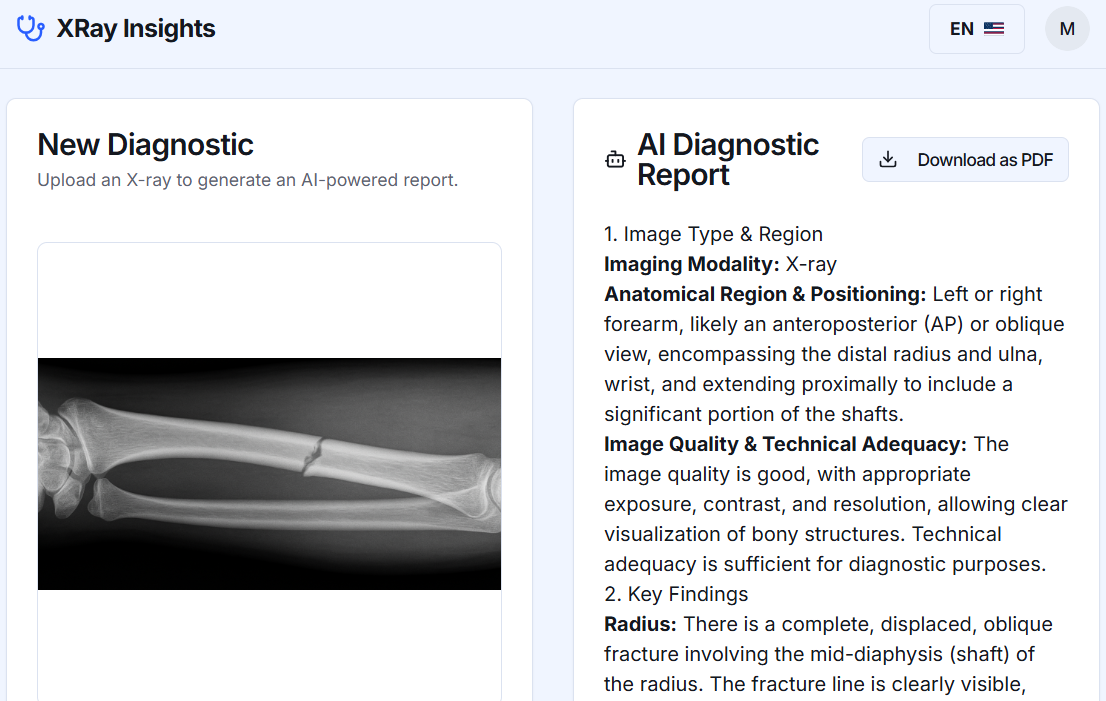Click the download arrow icon in the PDF button
Viewport: 1106px width, 701px height.
coord(888,159)
